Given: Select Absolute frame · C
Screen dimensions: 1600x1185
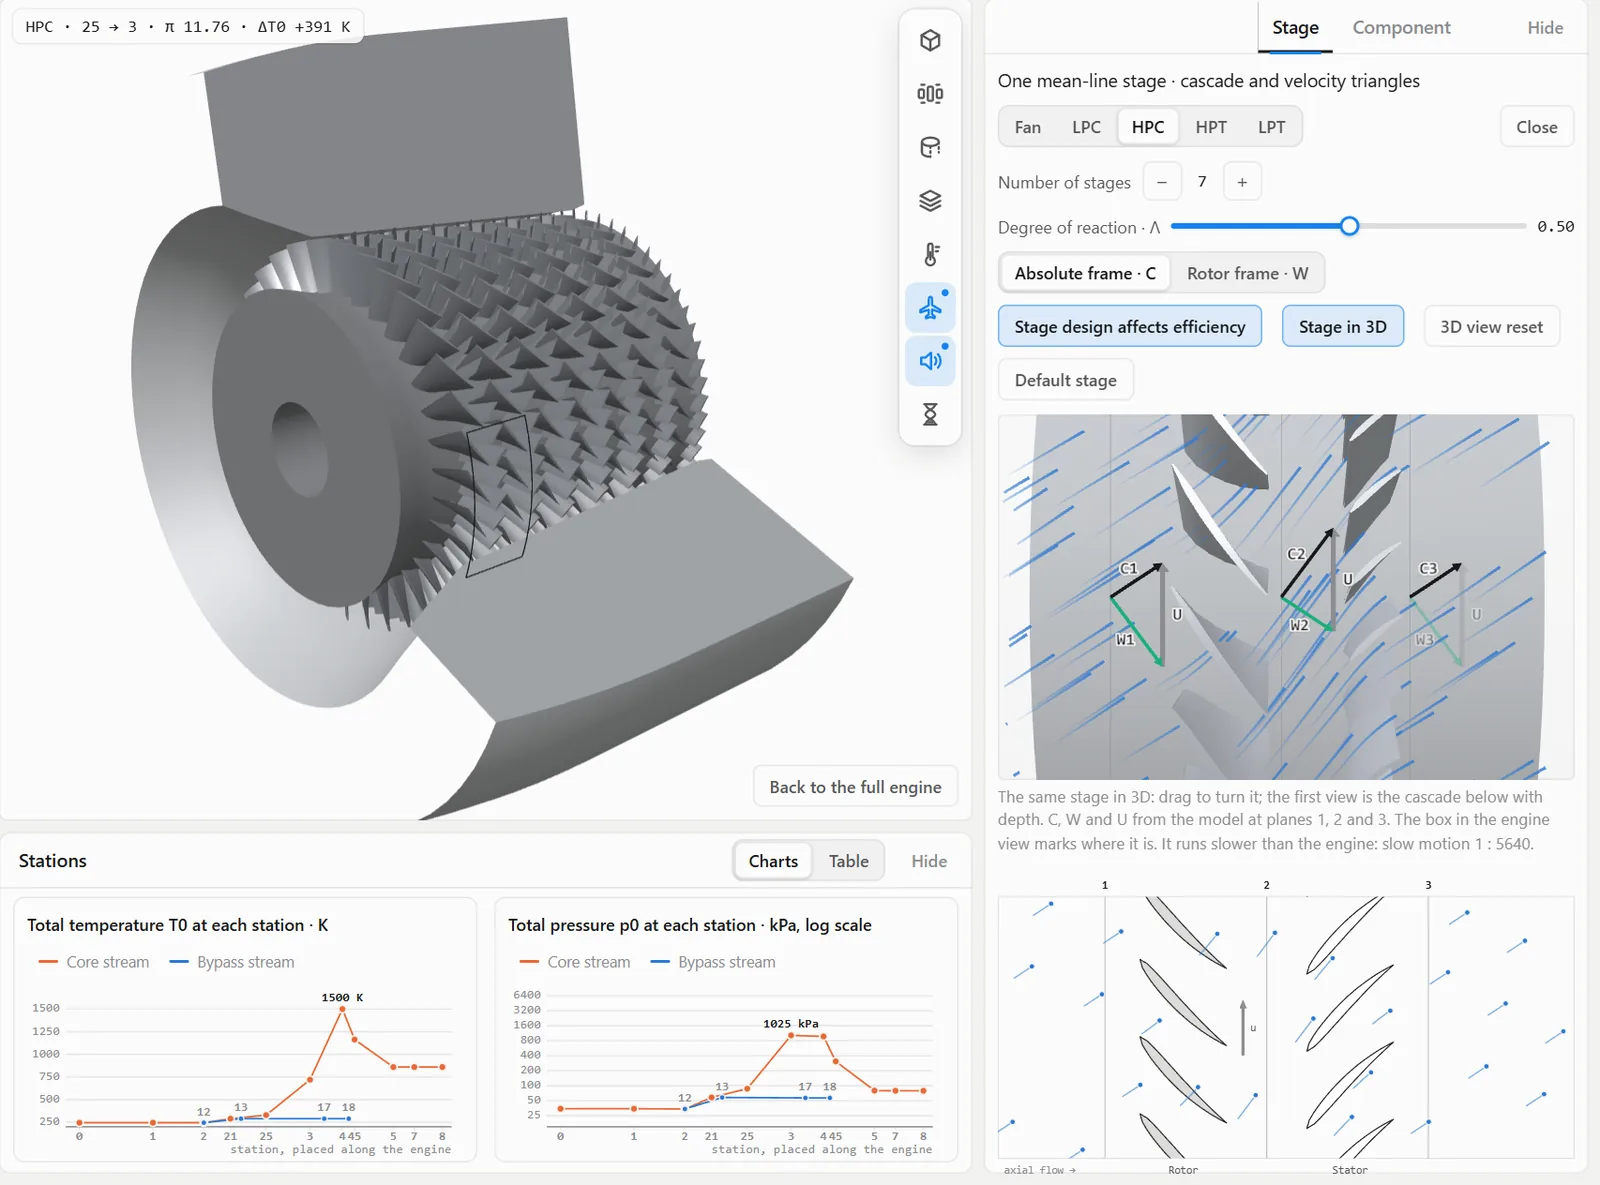Looking at the screenshot, I should point(1085,273).
